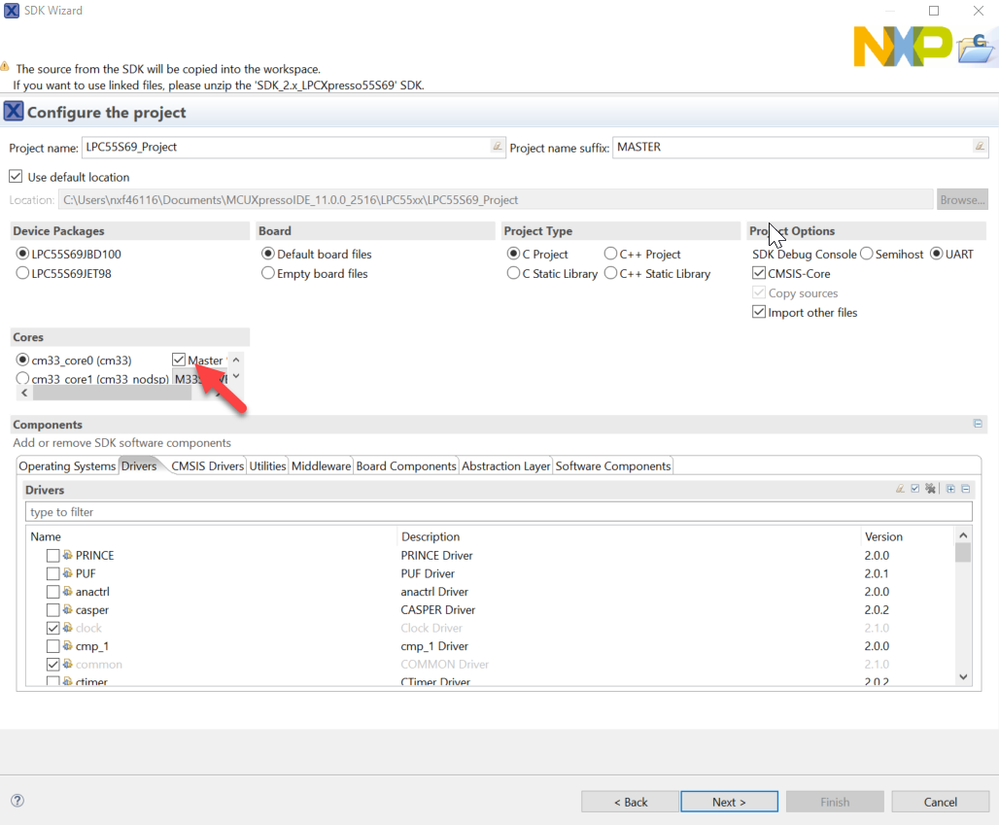The height and width of the screenshot is (825, 999).
Task: Click the cmp_1 driver component icon
Action: (68, 645)
